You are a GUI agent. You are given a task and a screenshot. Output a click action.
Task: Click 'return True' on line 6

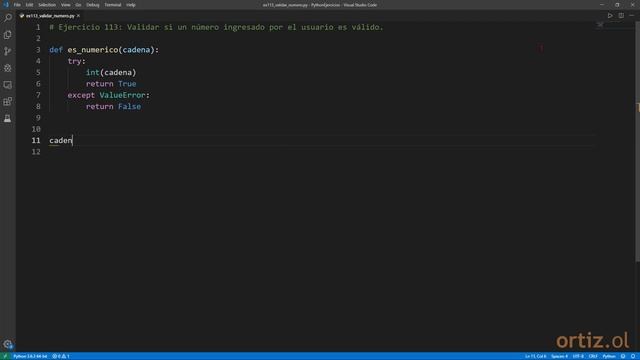tap(111, 84)
